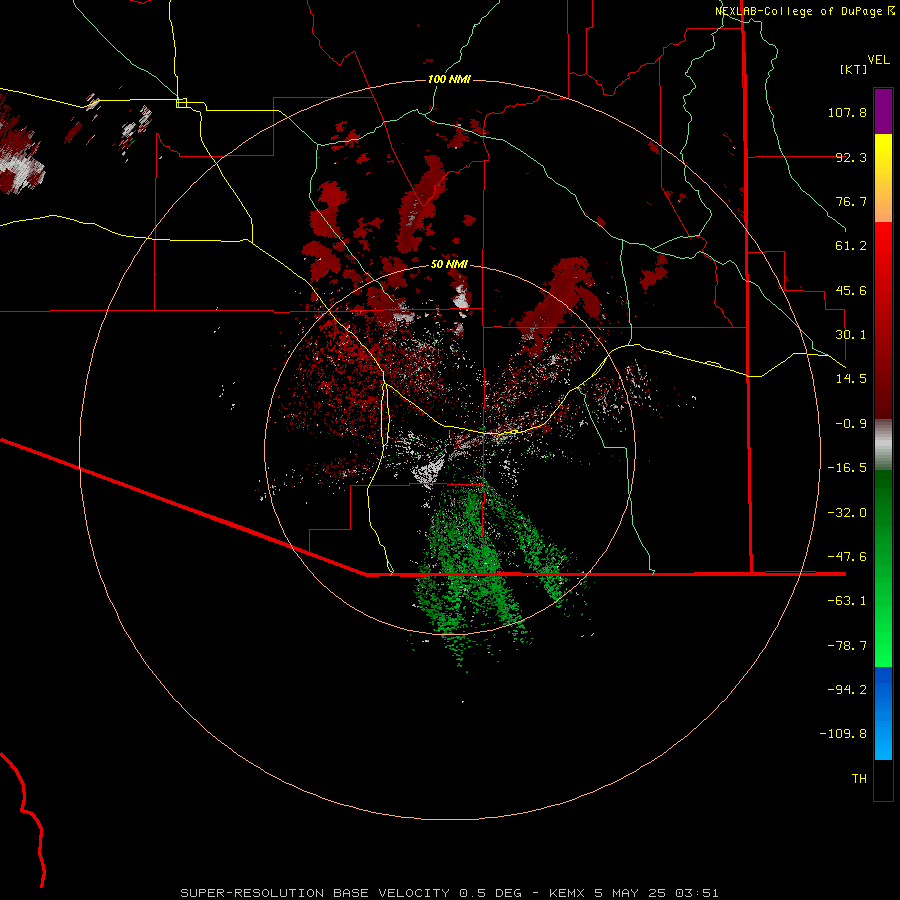Click the 107.8 velocity scale value
This screenshot has width=900, height=900.
pos(847,112)
